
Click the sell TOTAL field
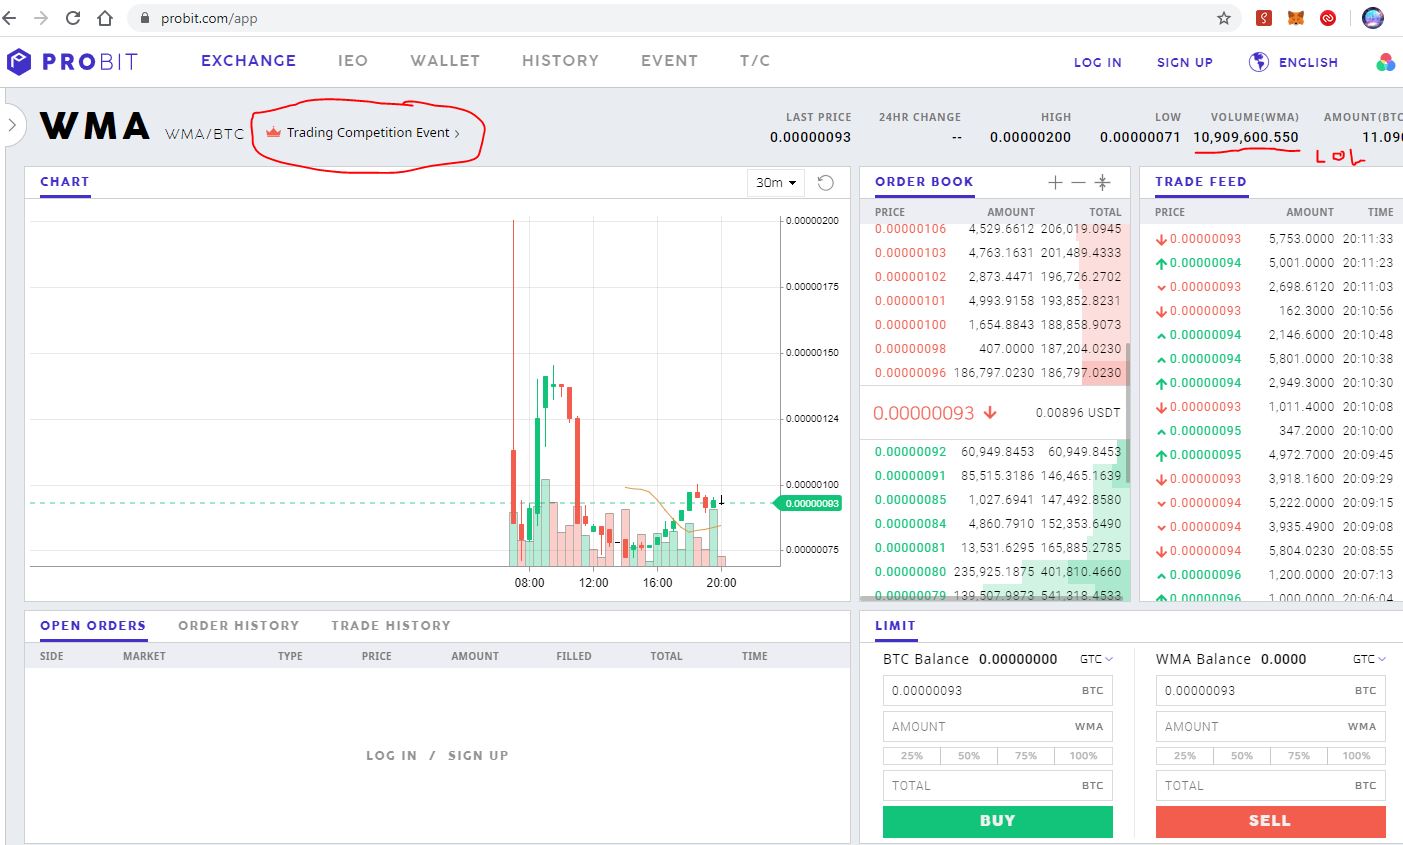click(1271, 786)
